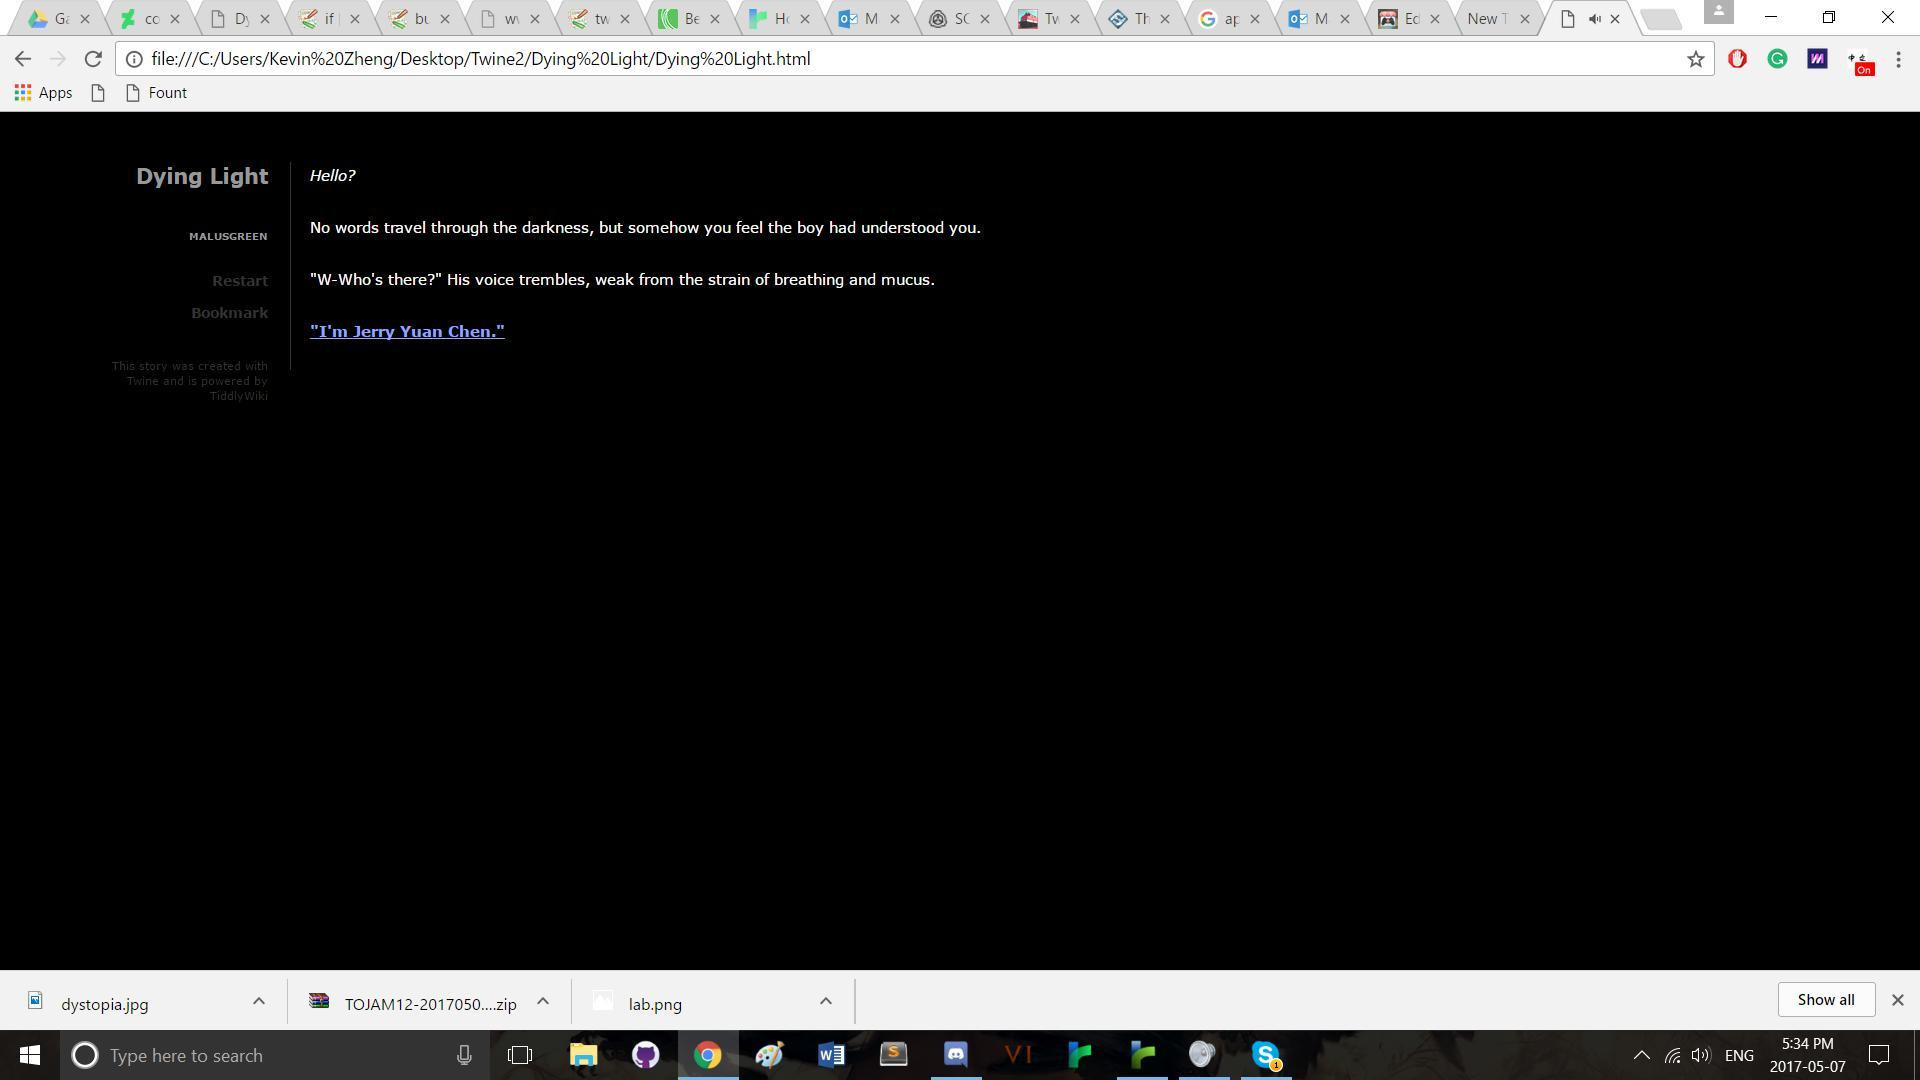Open the dystopia.jpg downloaded file

104,1004
